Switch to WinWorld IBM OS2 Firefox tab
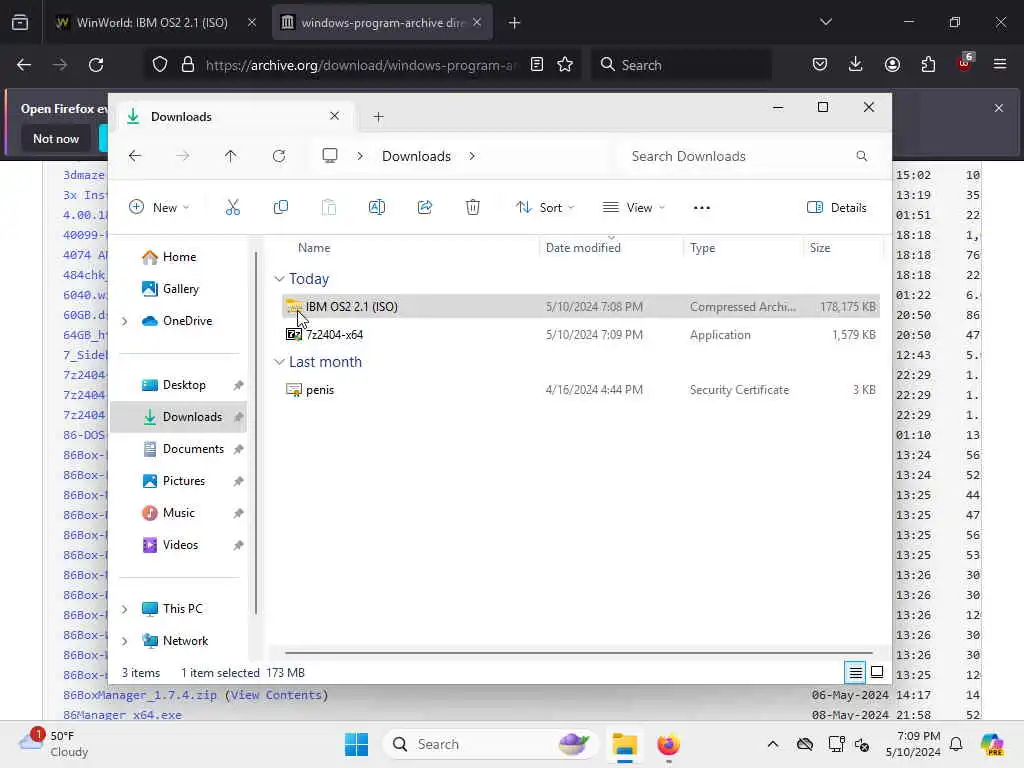 click(152, 23)
